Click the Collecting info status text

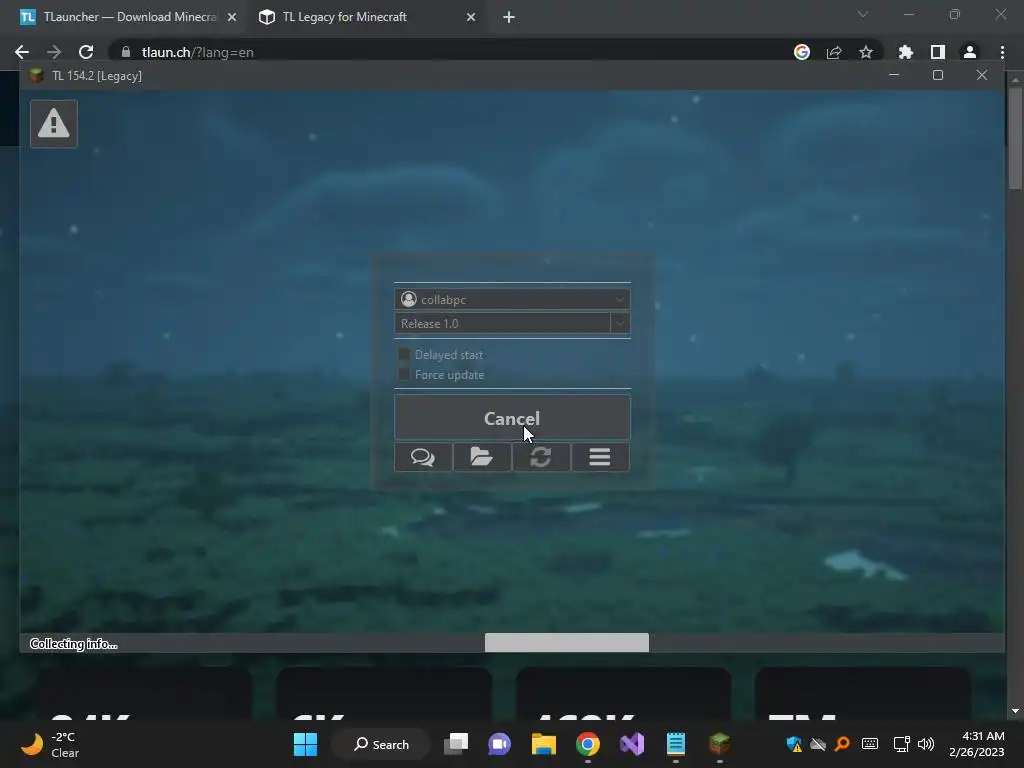tap(74, 644)
